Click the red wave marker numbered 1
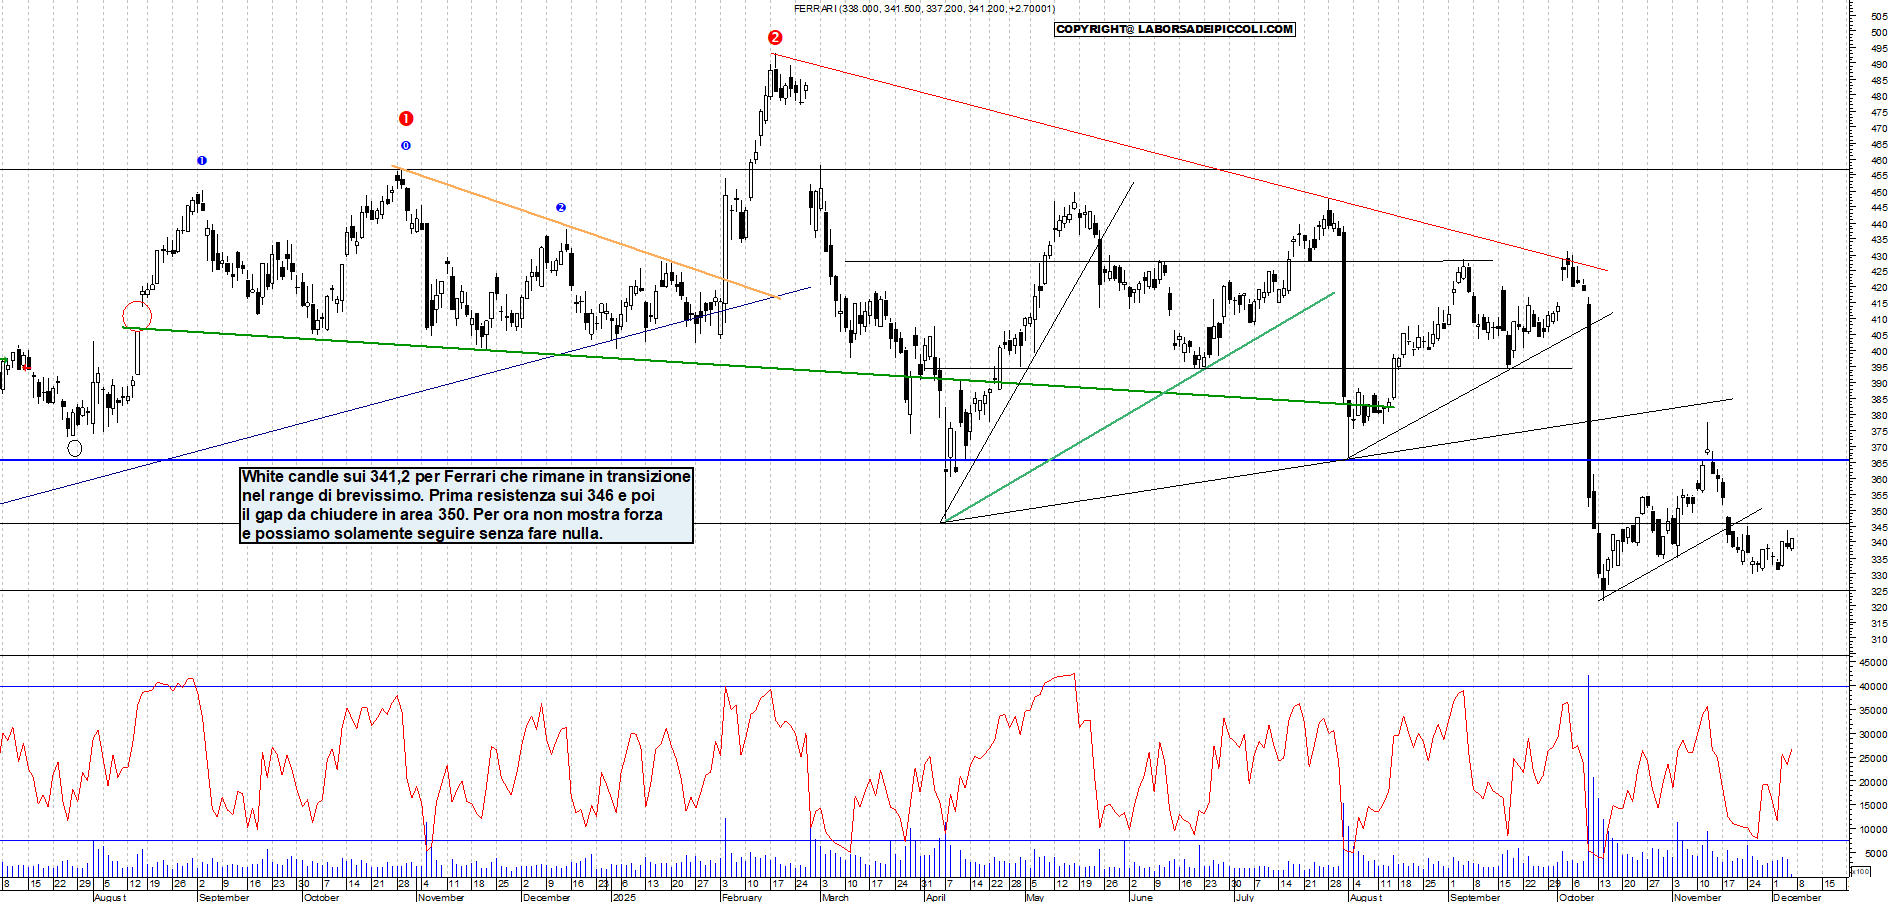This screenshot has width=1890, height=902. (406, 118)
